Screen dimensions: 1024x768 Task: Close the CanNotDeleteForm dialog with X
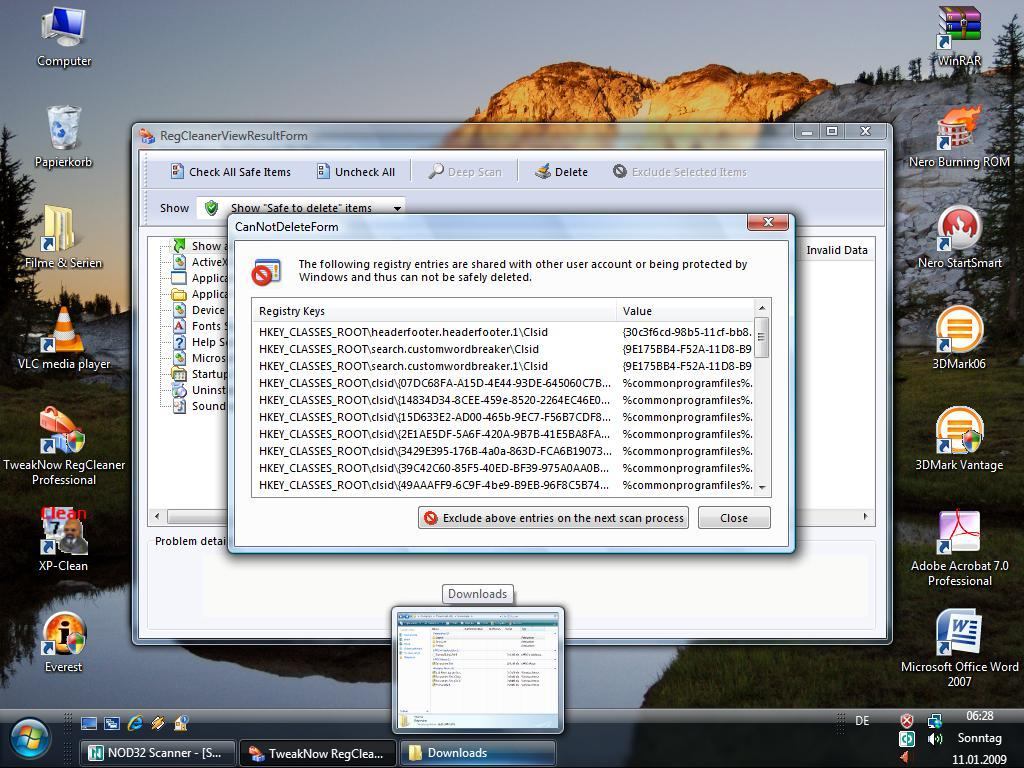768,222
